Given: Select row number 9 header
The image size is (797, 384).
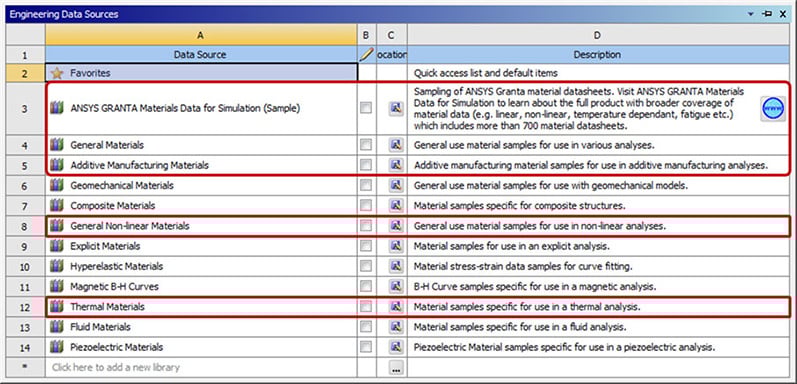Looking at the screenshot, I should tap(25, 246).
